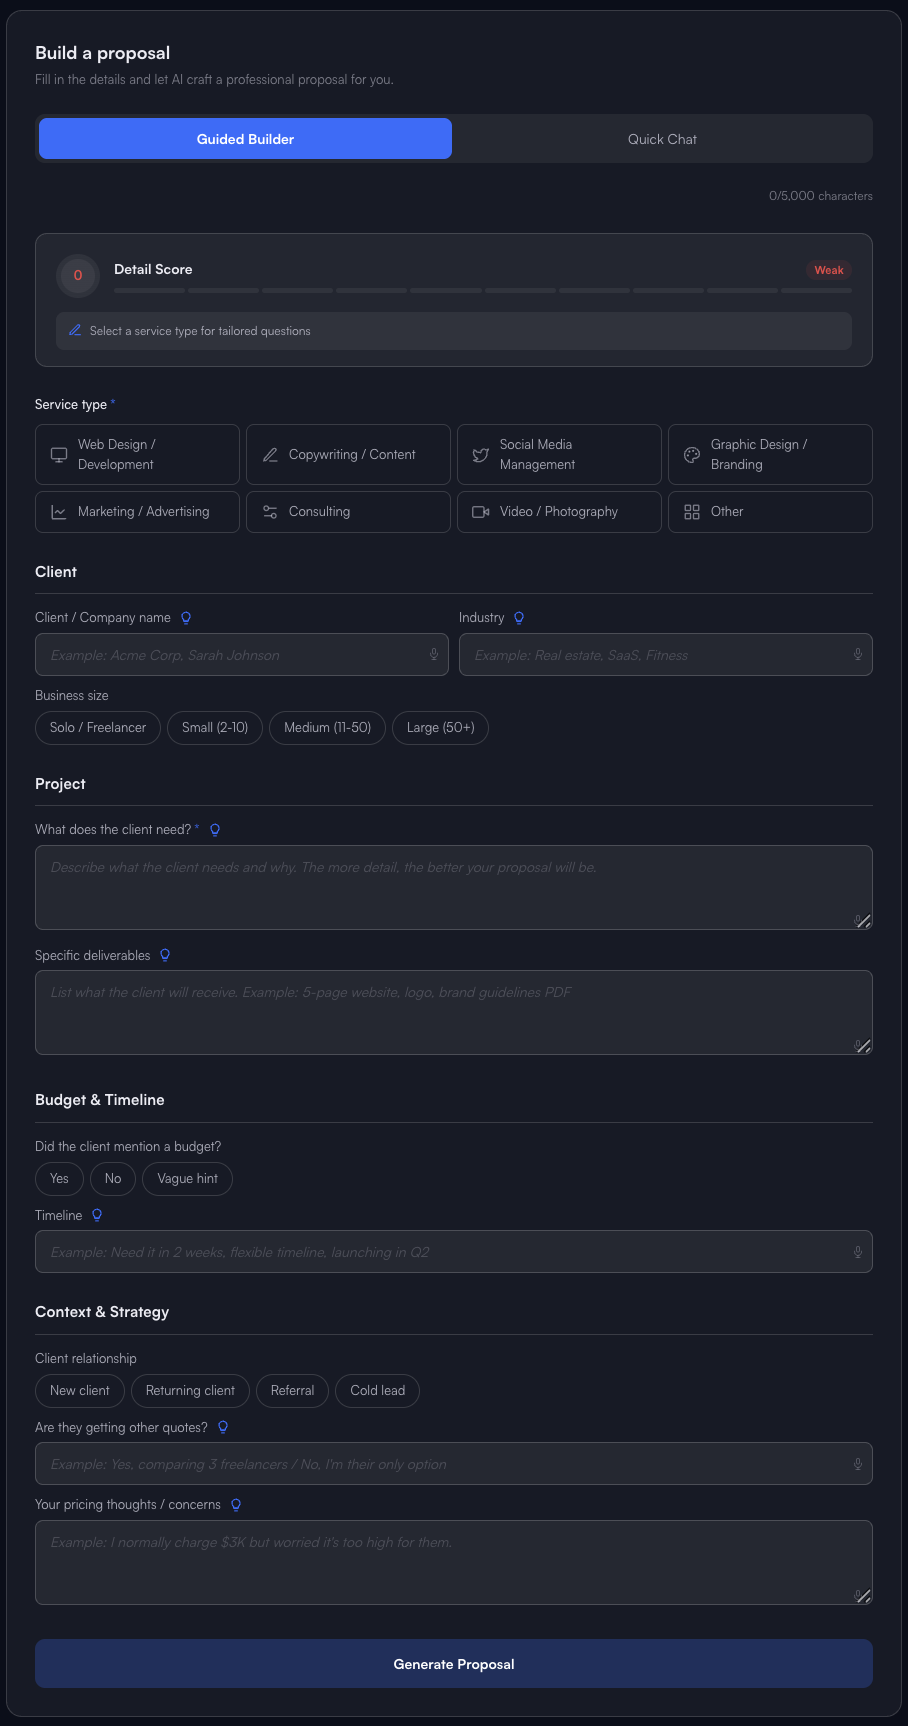The image size is (908, 1726).
Task: Click the Timeline lightbulb hint icon
Action: (x=97, y=1215)
